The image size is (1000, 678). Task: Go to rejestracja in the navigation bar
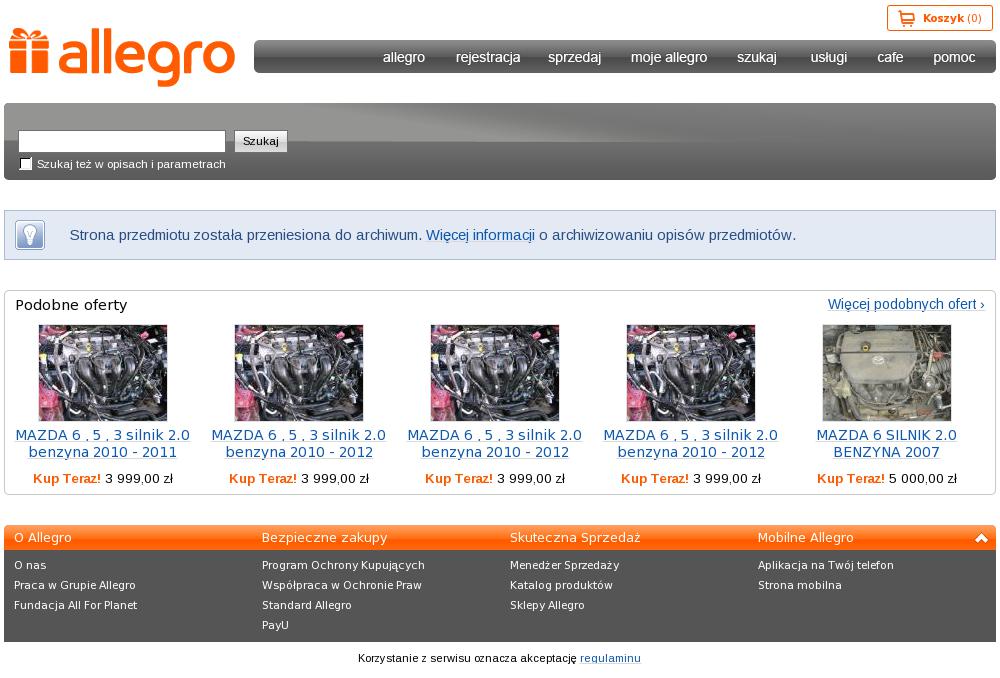[488, 57]
